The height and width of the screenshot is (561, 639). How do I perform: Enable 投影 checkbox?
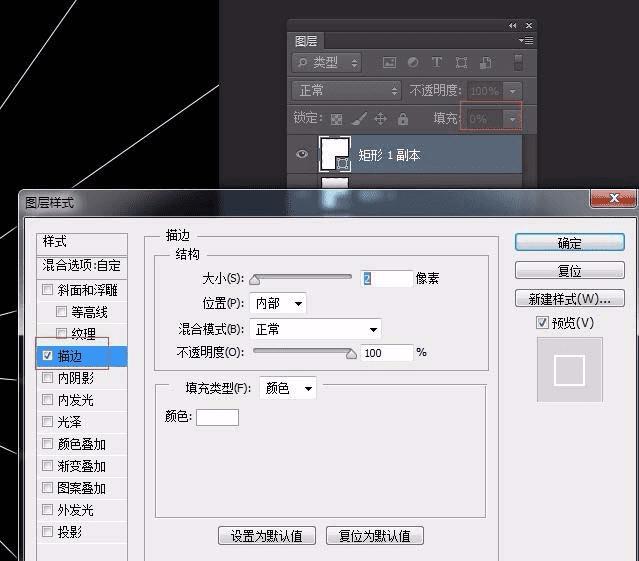coord(47,532)
